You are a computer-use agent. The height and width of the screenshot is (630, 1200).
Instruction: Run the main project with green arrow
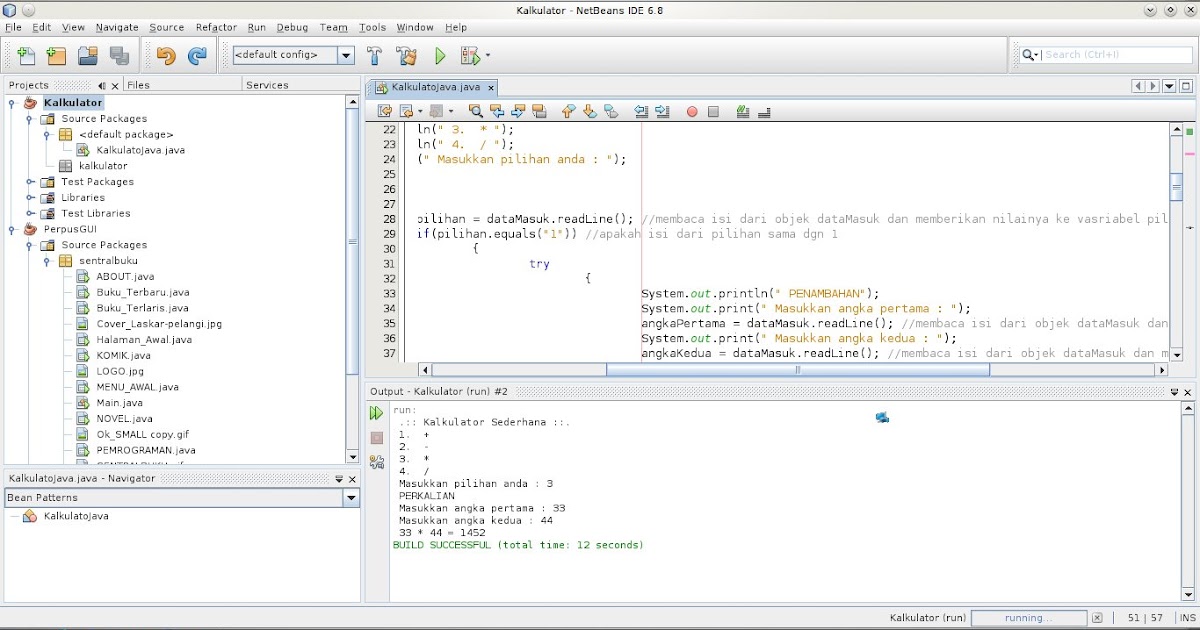(440, 56)
